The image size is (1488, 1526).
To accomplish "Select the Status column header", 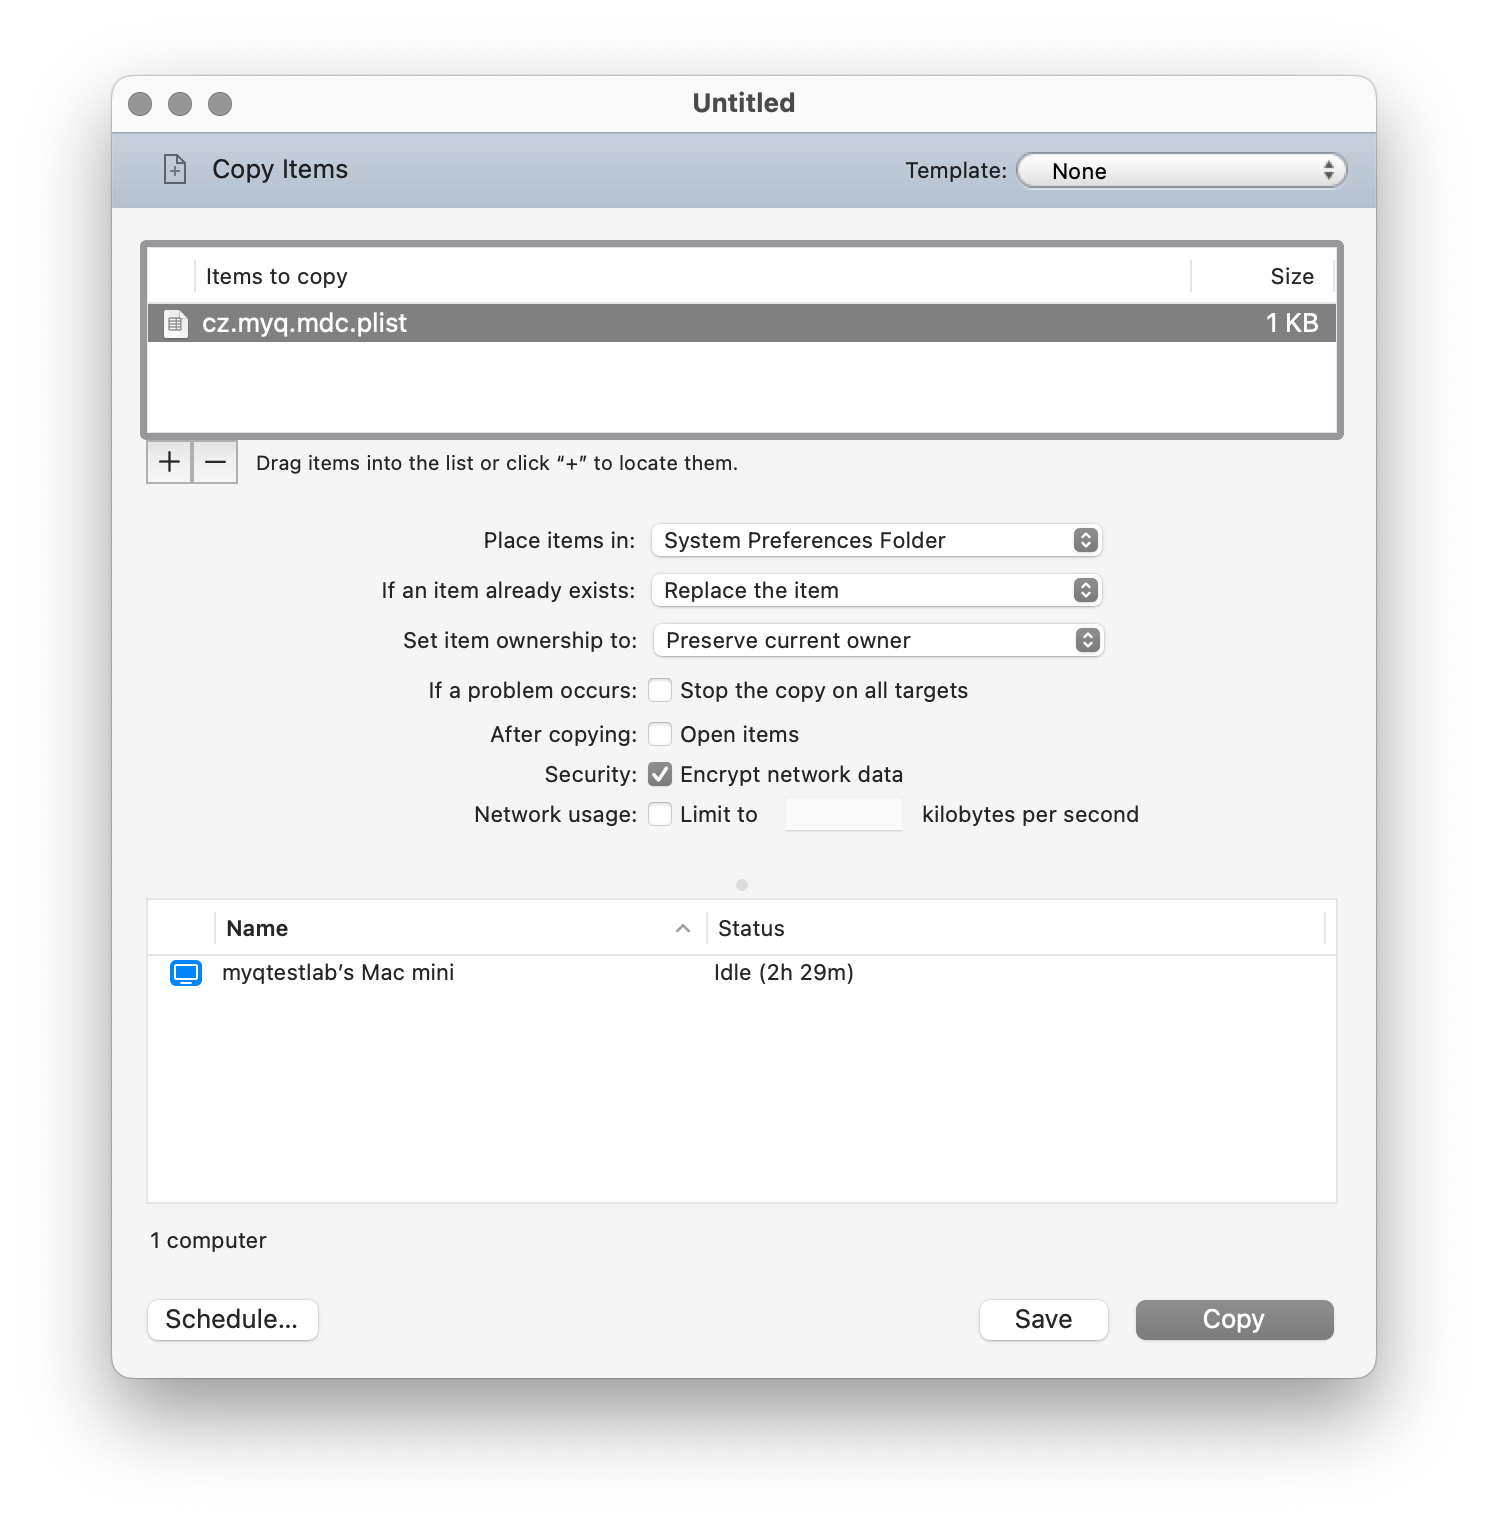I will (x=750, y=928).
